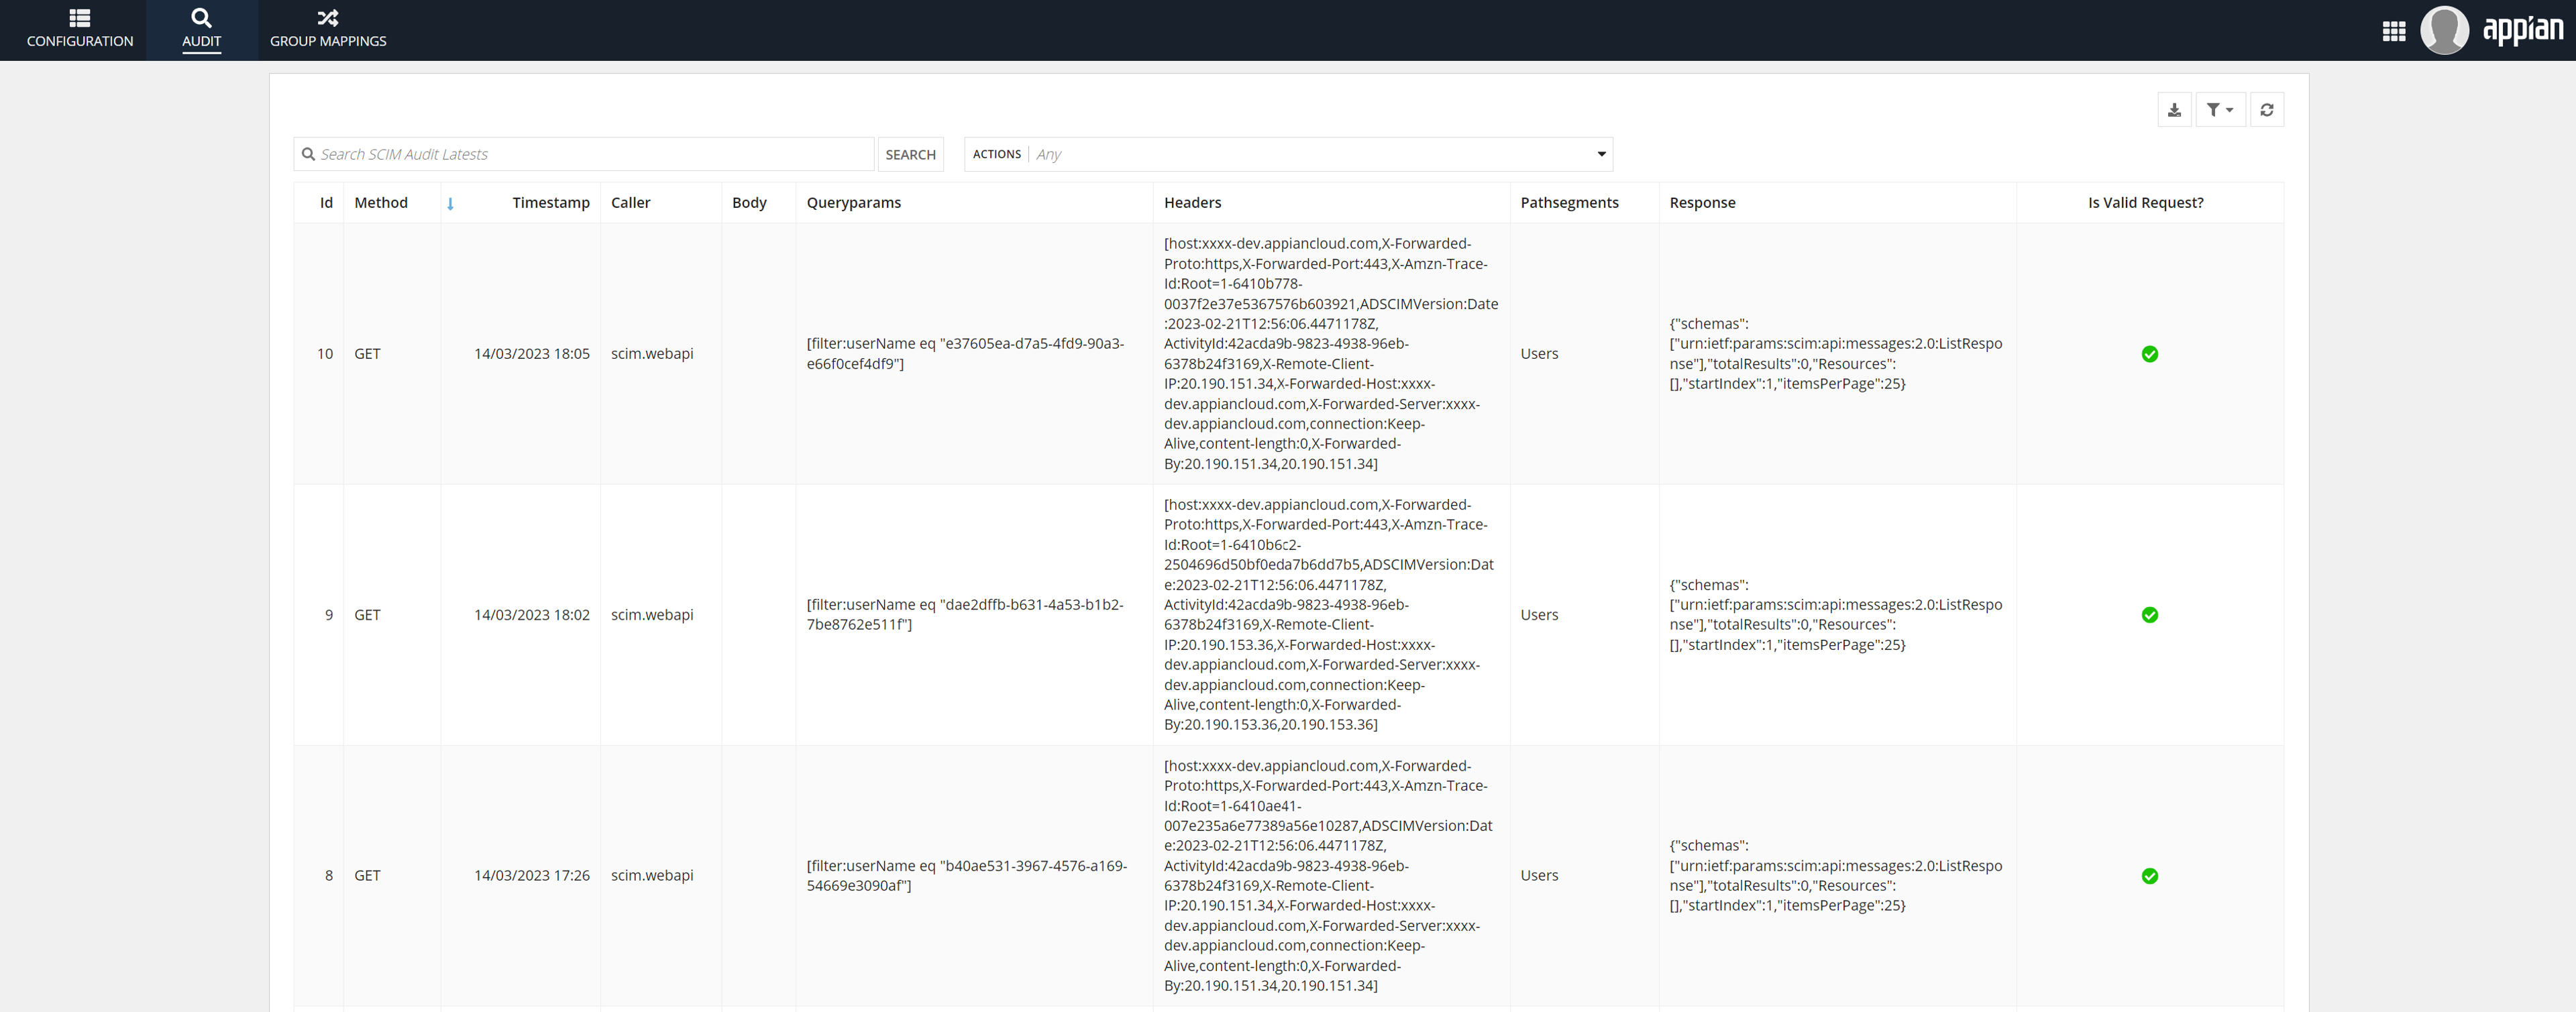2576x1012 pixels.
Task: Switch to the Audit tab
Action: [x=201, y=30]
